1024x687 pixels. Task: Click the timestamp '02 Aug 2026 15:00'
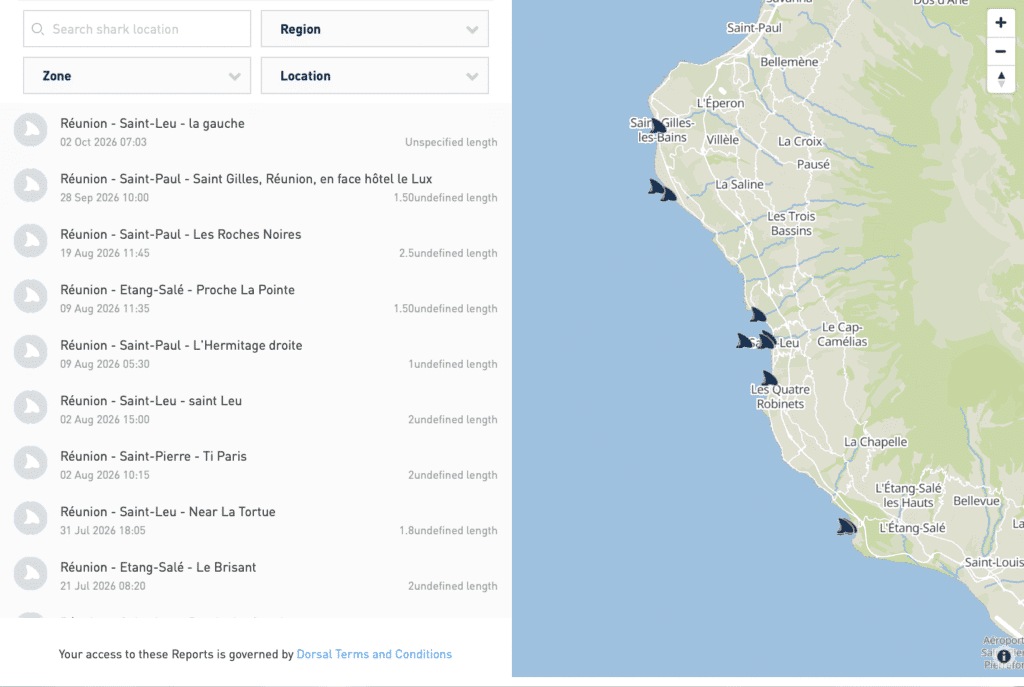[104, 420]
